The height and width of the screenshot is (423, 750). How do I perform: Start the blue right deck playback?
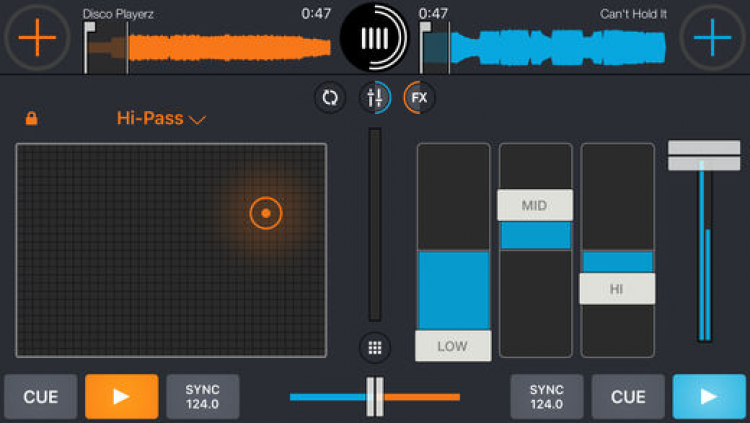[709, 397]
